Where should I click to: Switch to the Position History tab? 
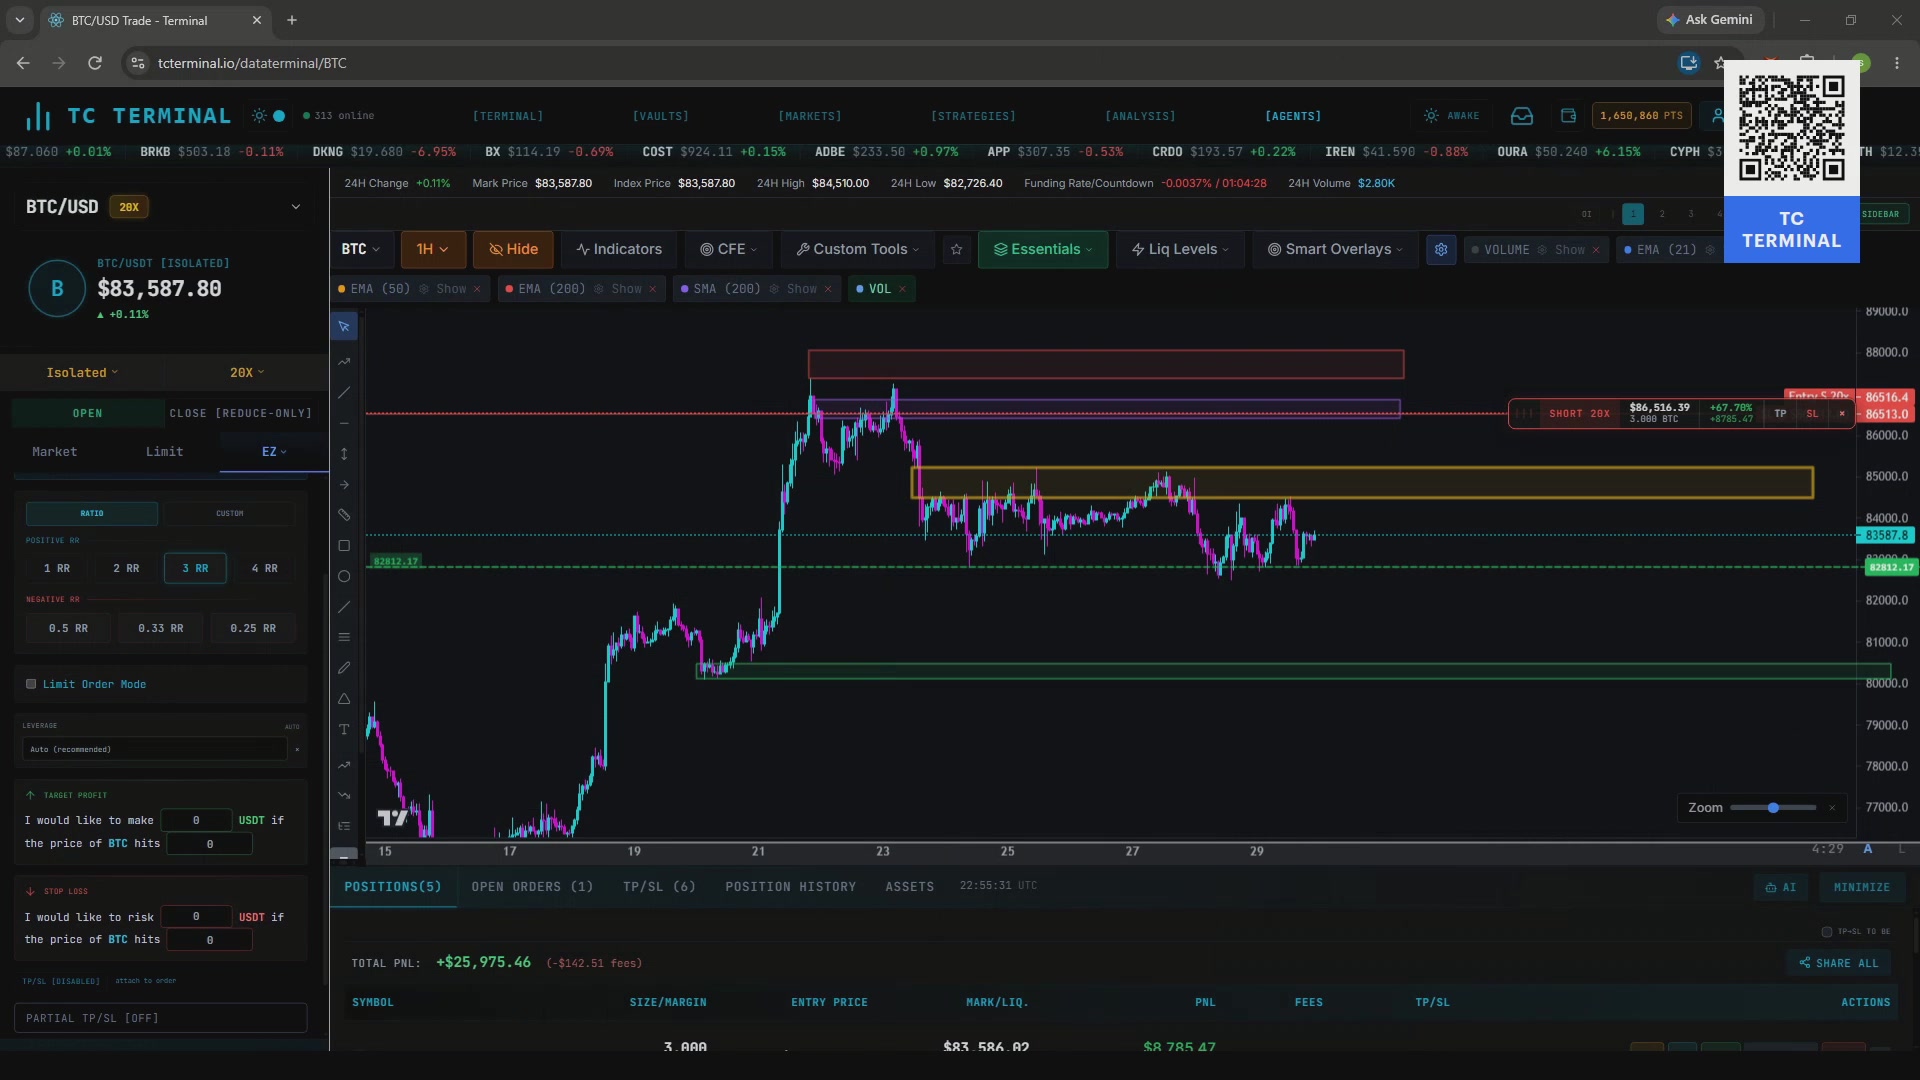(x=791, y=888)
